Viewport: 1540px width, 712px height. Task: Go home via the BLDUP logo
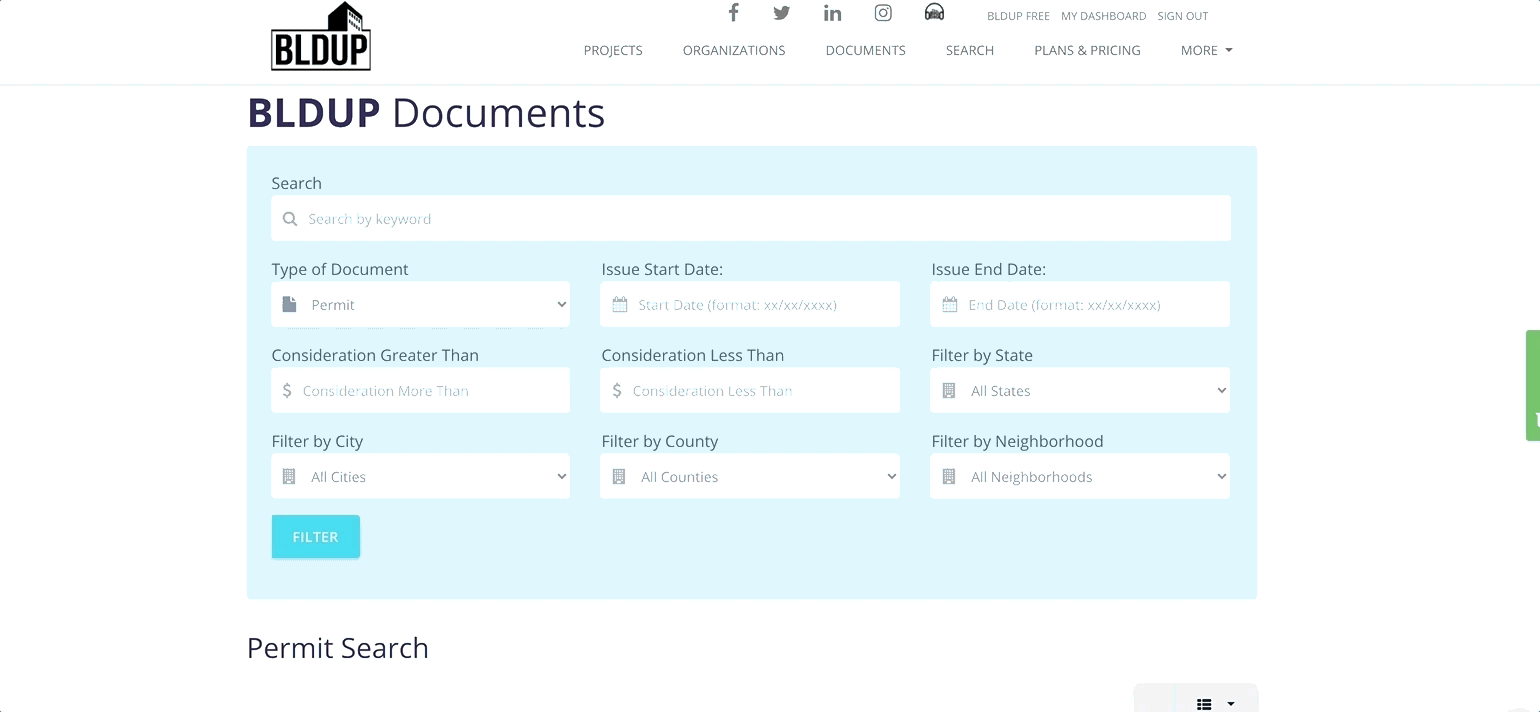321,37
